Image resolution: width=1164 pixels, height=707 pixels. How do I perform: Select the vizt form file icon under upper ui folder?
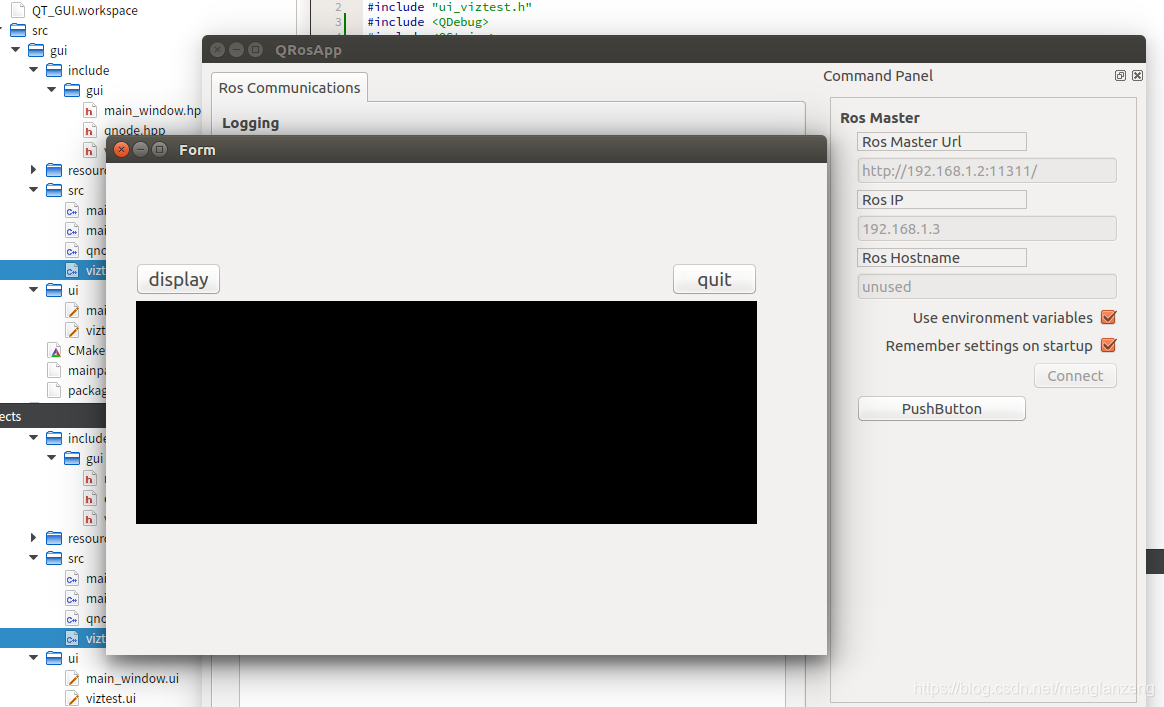72,330
